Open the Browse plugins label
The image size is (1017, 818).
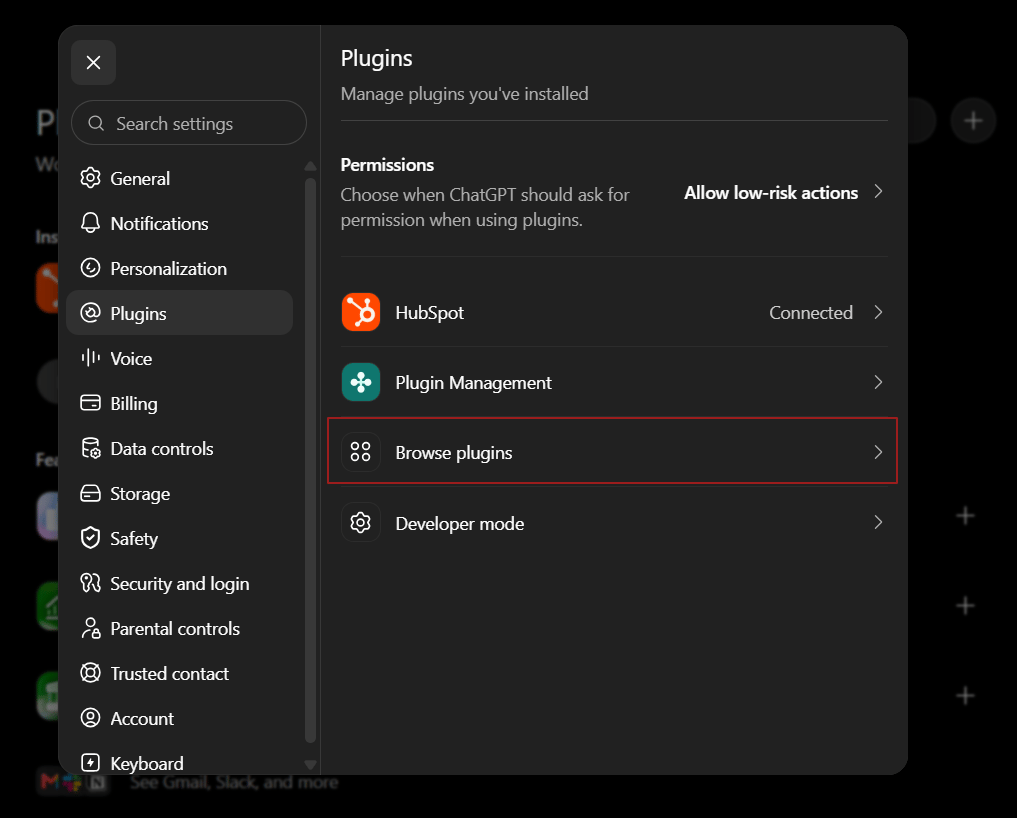pyautogui.click(x=454, y=453)
